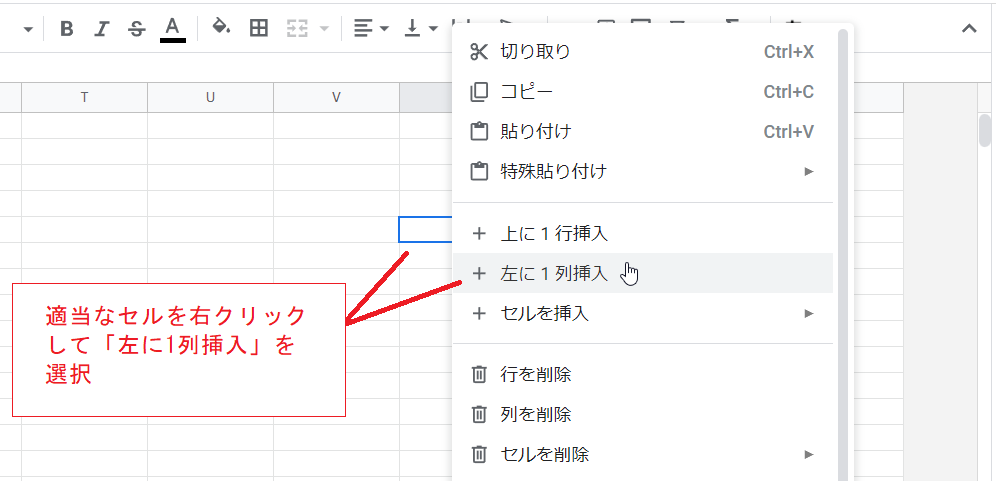
Task: Click the submenu arrow on セルを挿入
Action: coord(809,313)
